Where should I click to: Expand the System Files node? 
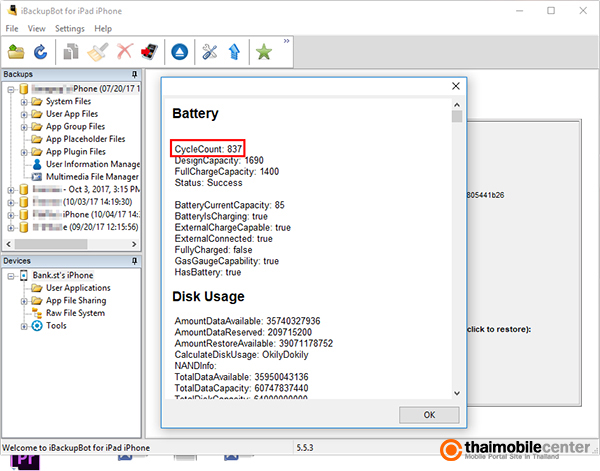(24, 102)
